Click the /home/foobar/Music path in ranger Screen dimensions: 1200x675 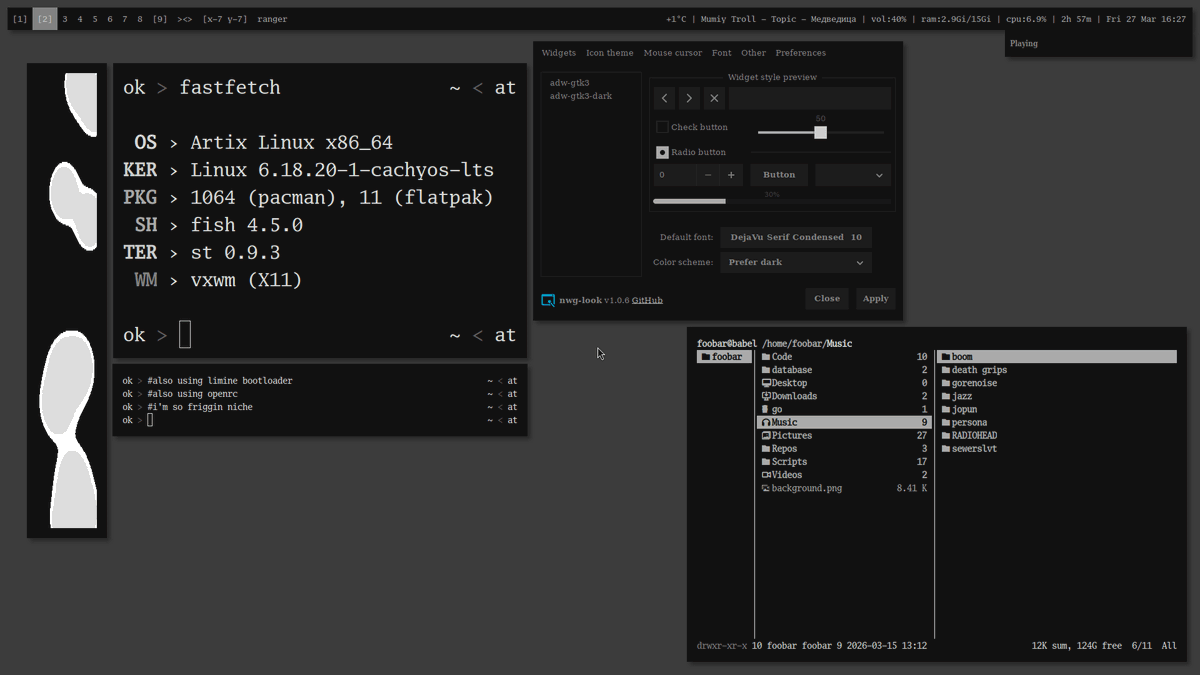pyautogui.click(x=807, y=344)
